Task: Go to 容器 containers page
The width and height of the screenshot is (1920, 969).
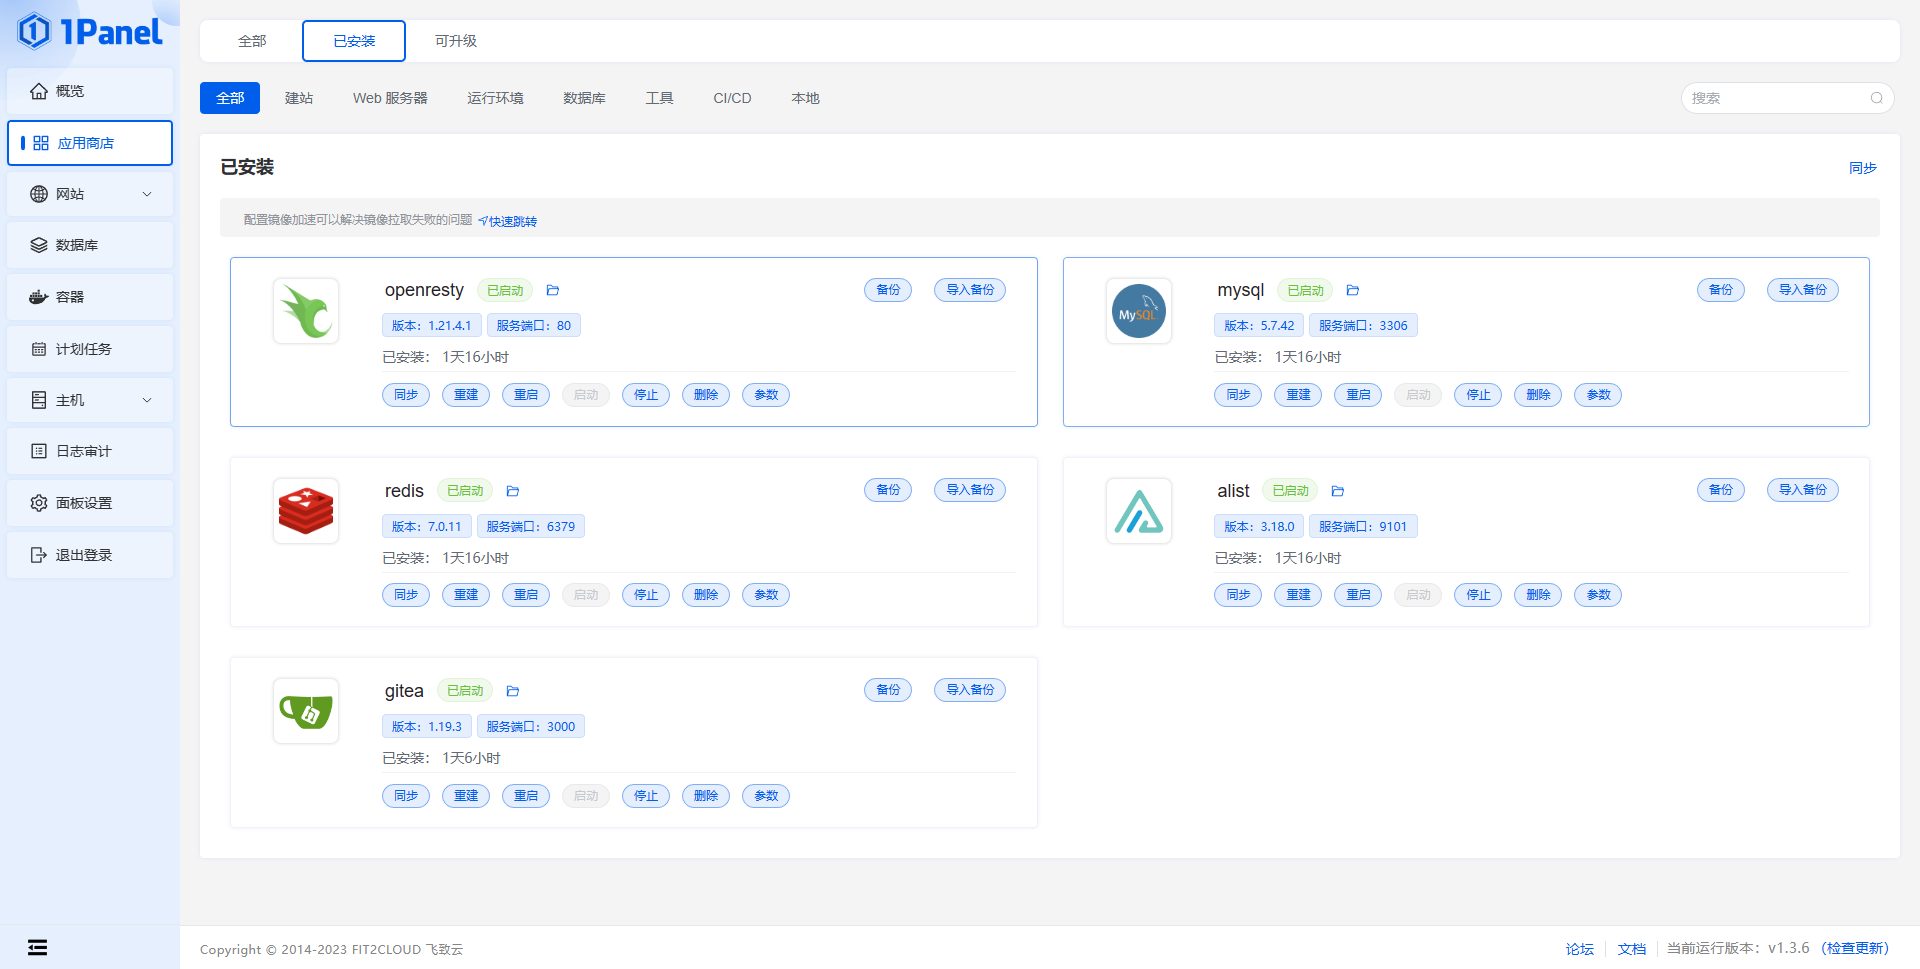Action: pyautogui.click(x=90, y=297)
